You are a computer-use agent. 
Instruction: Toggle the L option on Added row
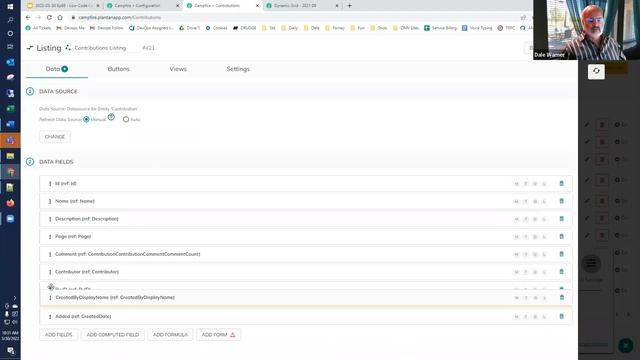[x=544, y=317]
